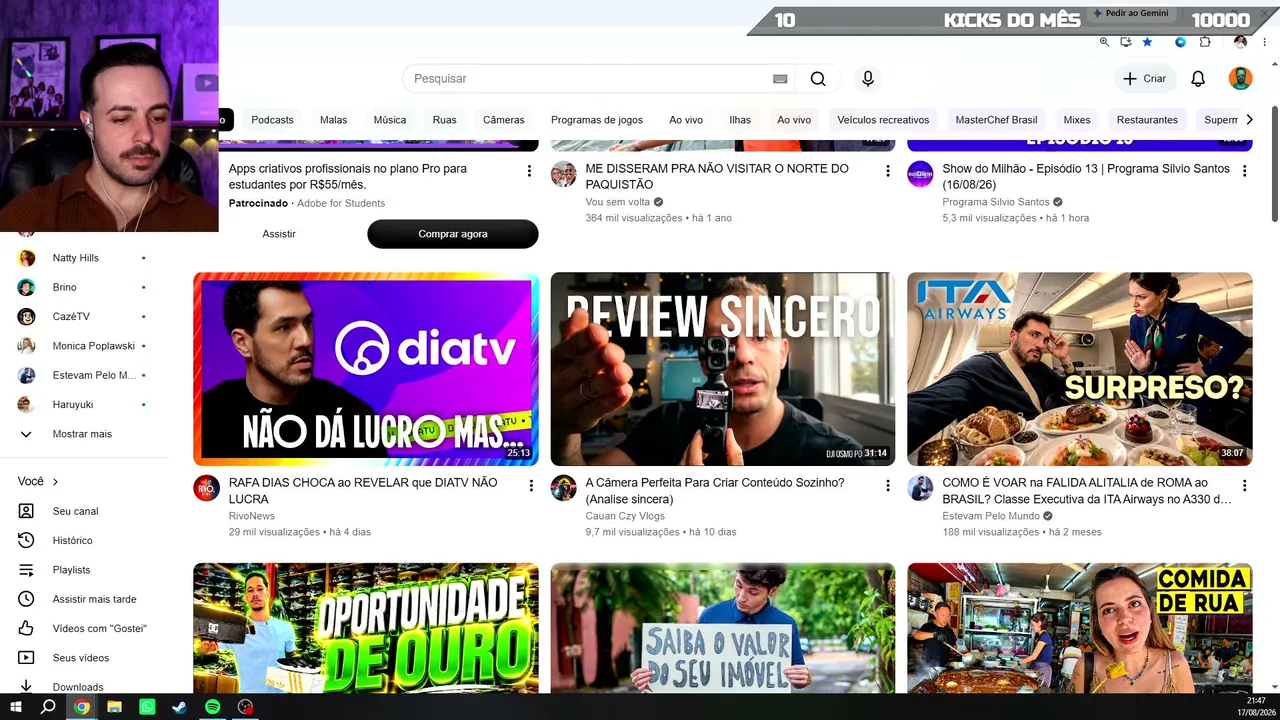
Task: Open the YouTube notifications bell
Action: (1198, 79)
